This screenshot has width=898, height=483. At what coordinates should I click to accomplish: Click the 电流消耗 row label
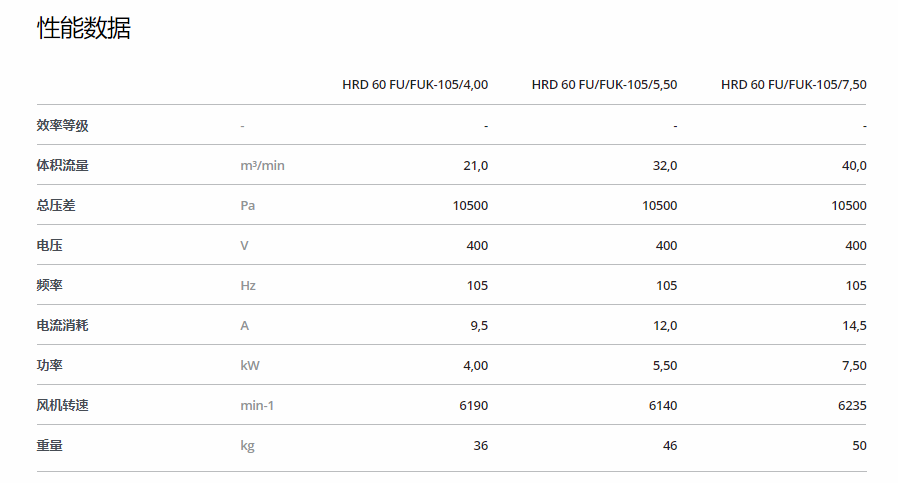62,325
